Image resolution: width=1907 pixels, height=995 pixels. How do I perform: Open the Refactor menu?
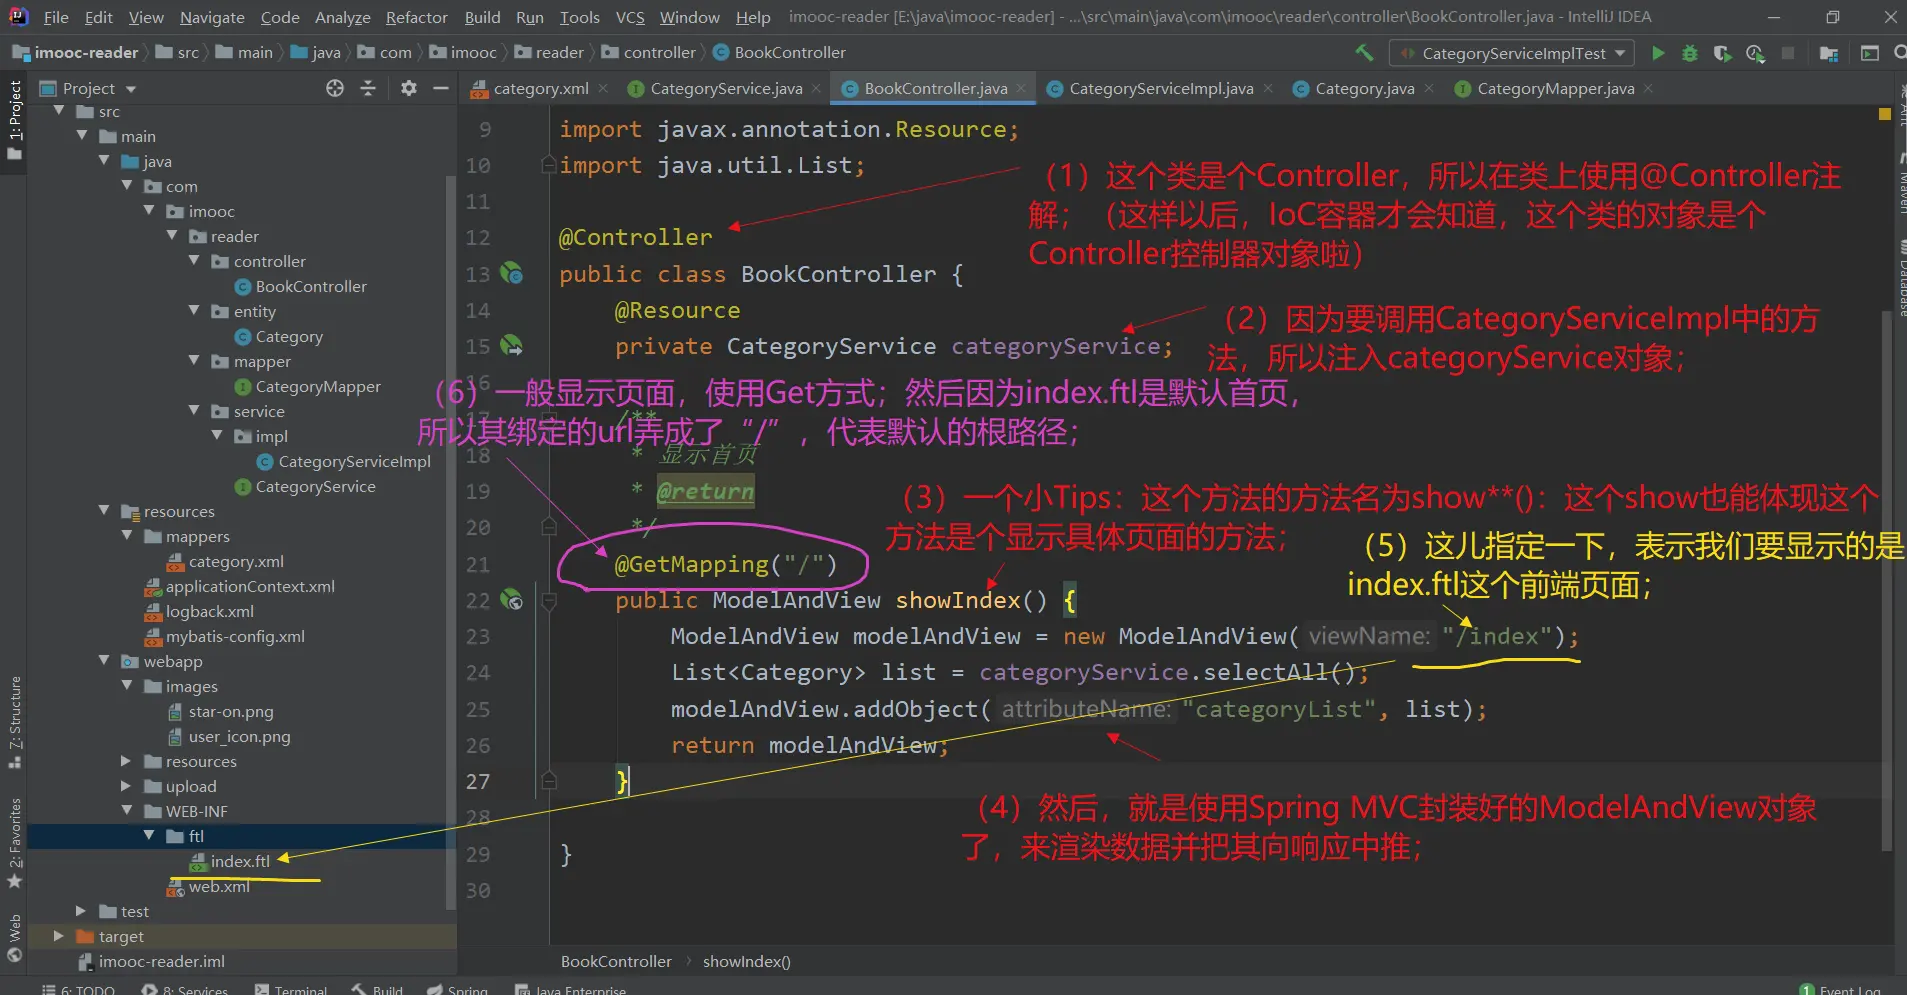click(x=416, y=17)
